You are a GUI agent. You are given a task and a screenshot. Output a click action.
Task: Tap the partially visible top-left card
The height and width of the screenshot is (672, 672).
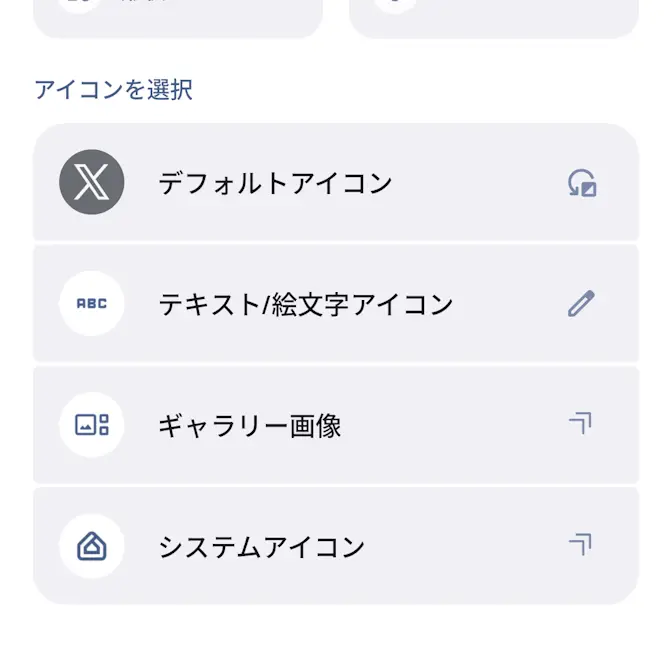click(178, 18)
